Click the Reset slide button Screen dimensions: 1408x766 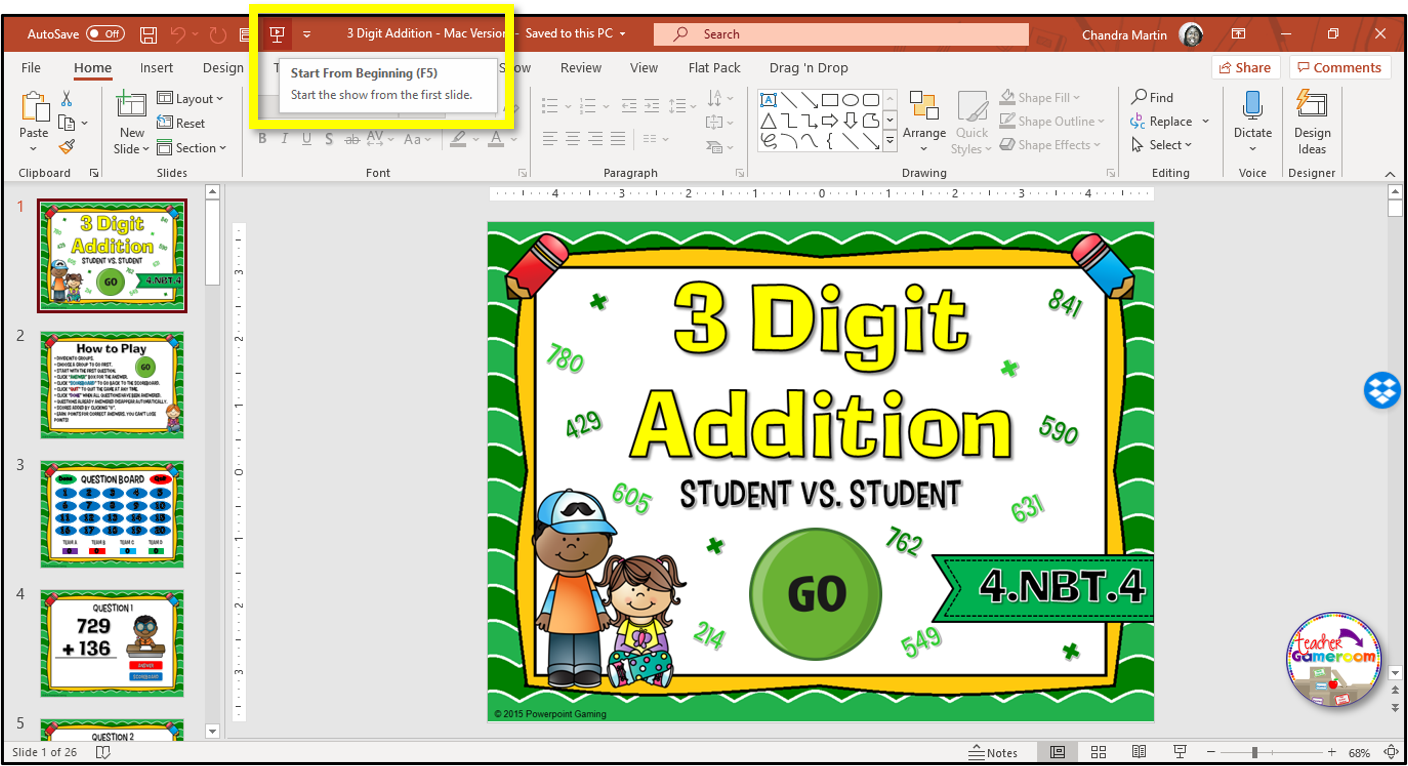click(181, 123)
